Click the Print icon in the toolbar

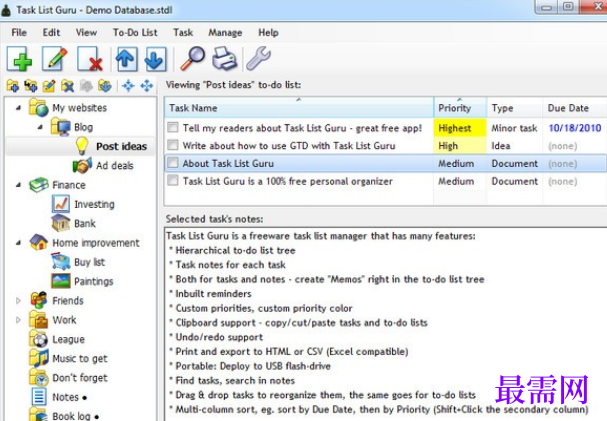(224, 58)
